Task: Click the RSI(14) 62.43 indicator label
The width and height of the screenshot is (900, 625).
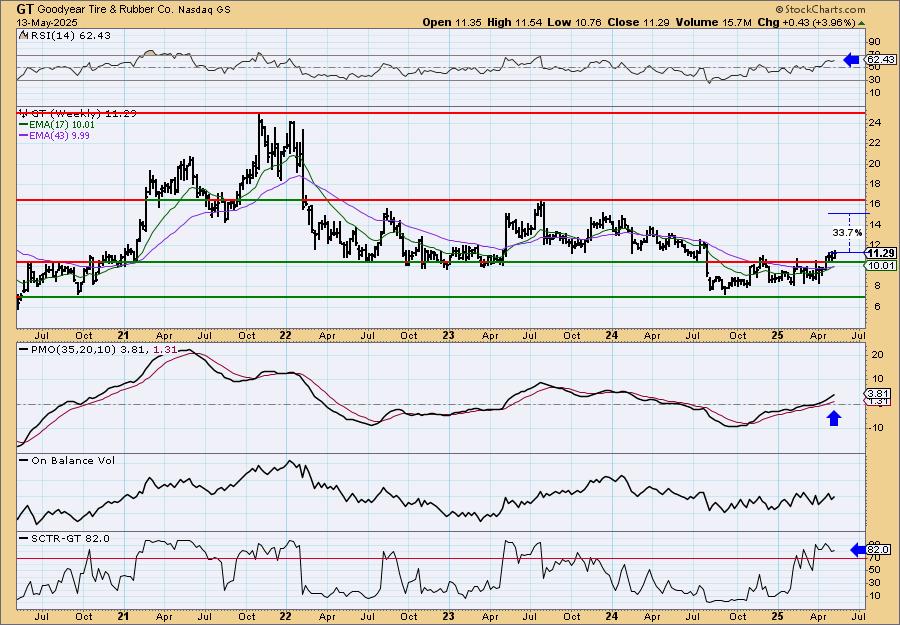Action: click(x=69, y=35)
